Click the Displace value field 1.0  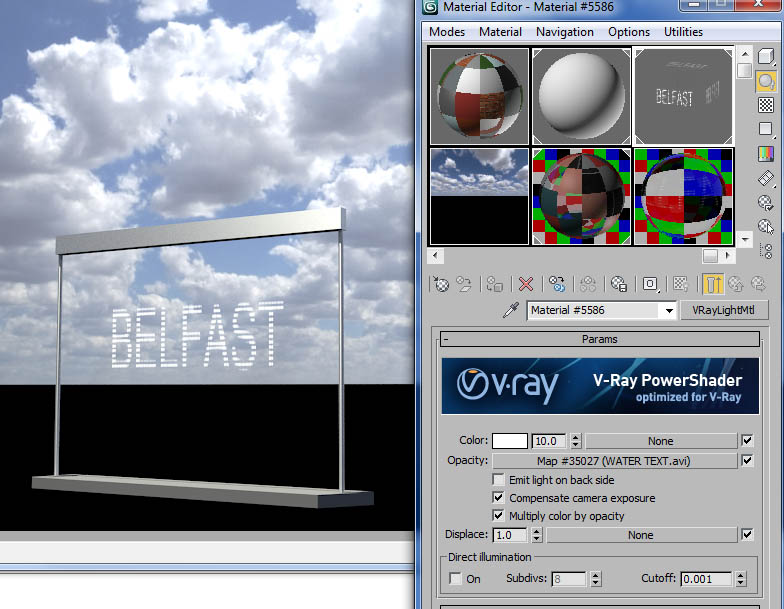(x=510, y=535)
